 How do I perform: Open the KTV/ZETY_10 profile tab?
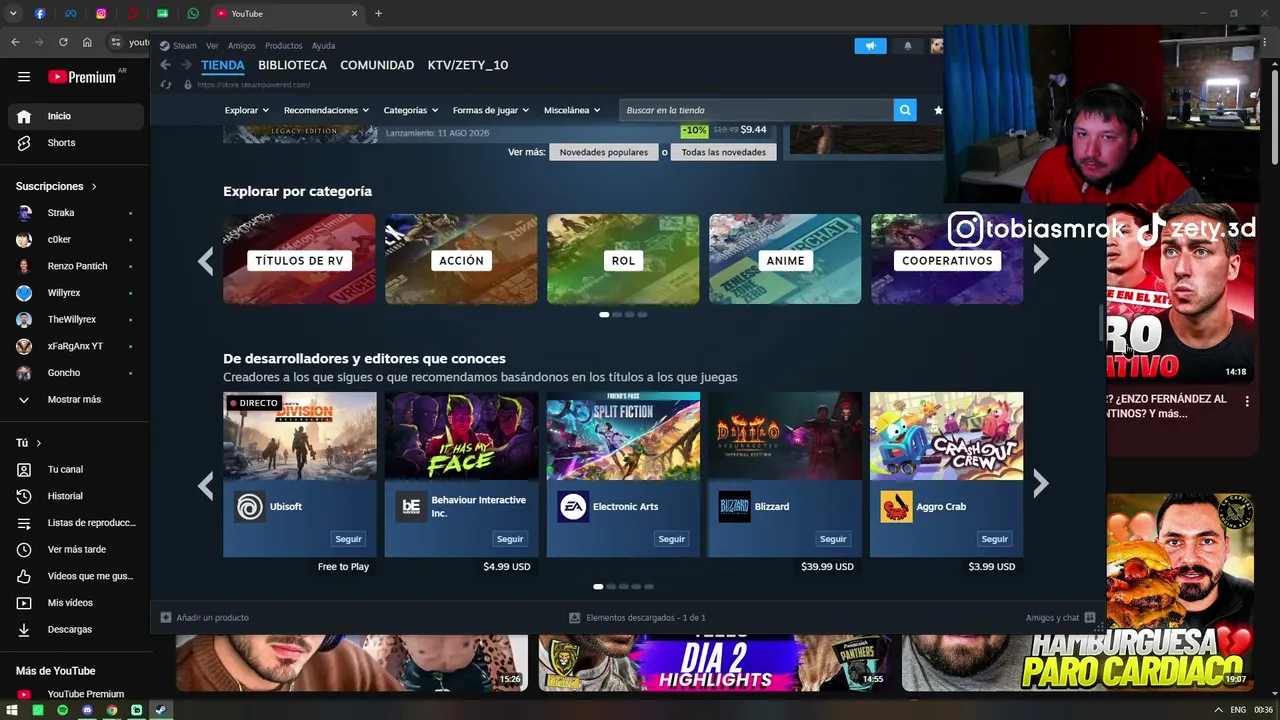click(468, 65)
